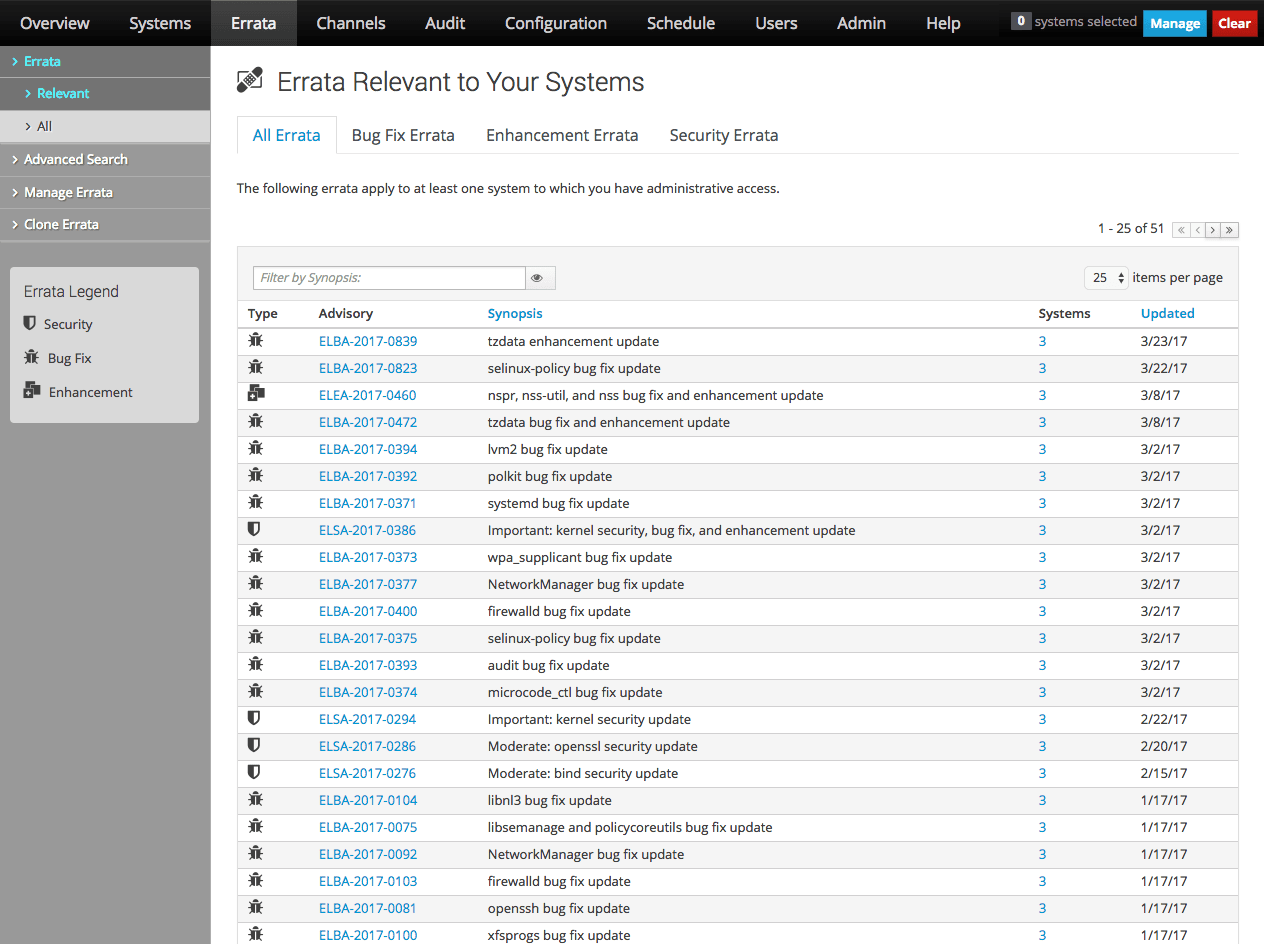This screenshot has height=944, width=1264.
Task: Click bug icon in ELBA-2017-0373 row
Action: tap(256, 557)
